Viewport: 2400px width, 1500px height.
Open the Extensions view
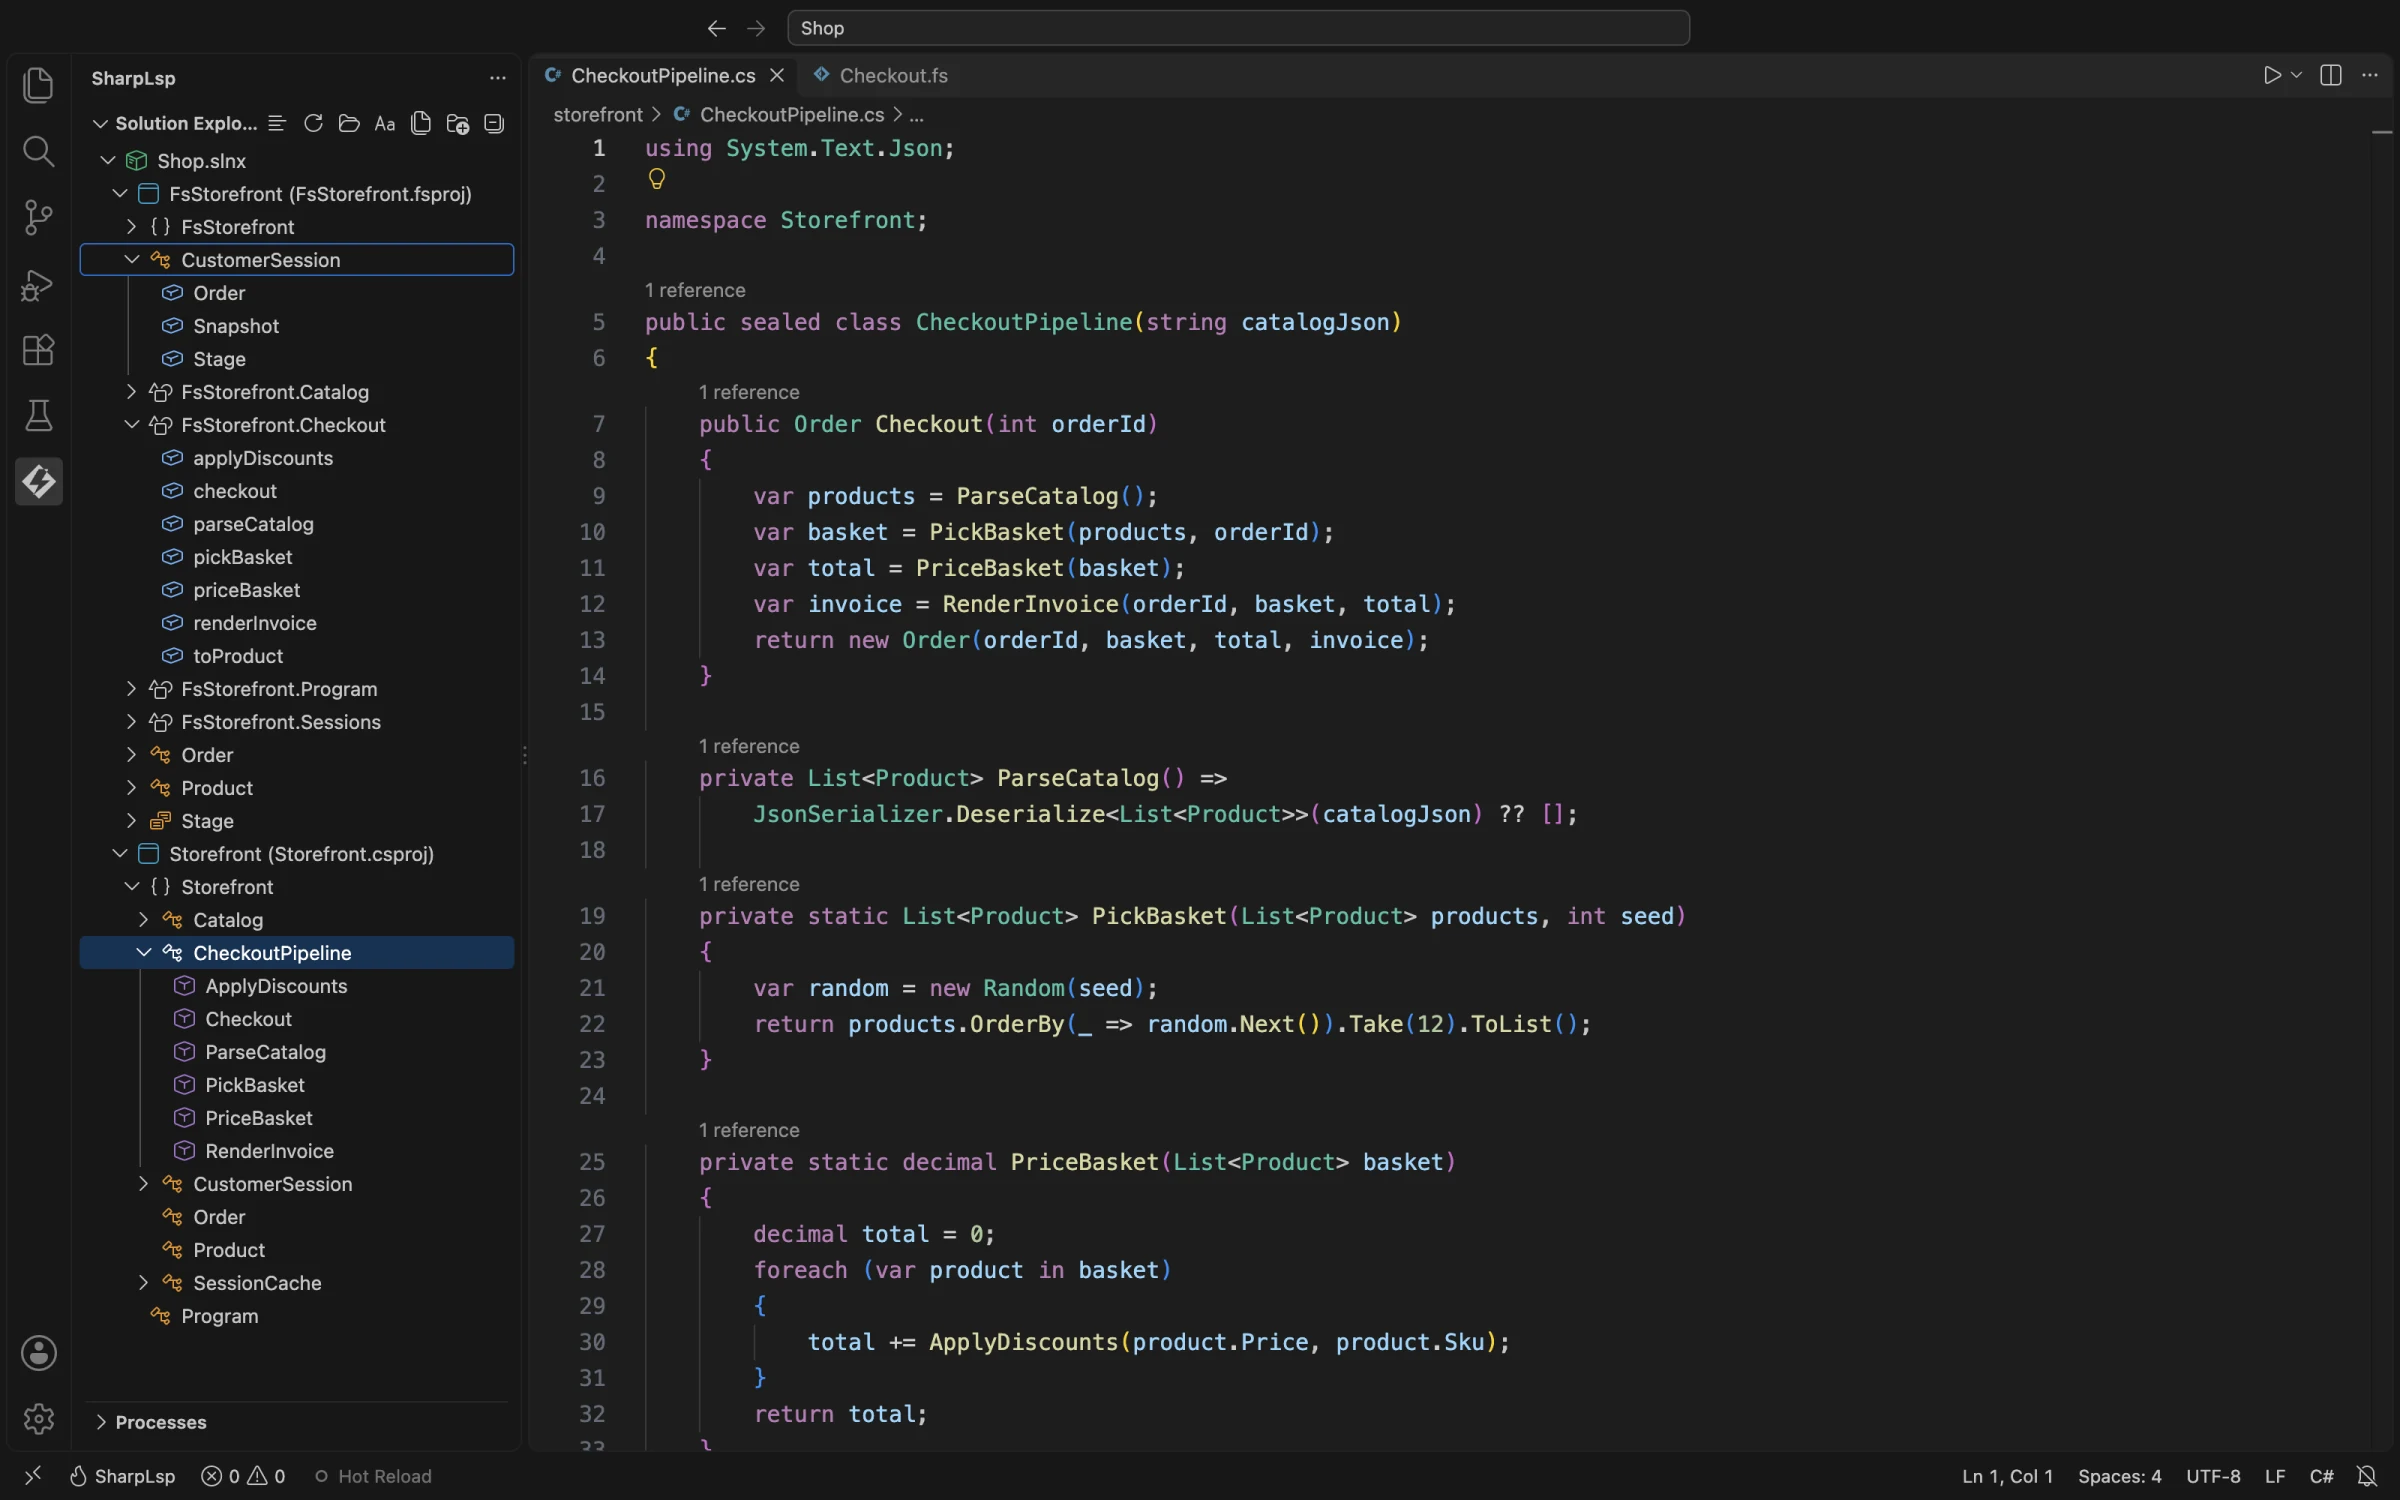pos(38,350)
